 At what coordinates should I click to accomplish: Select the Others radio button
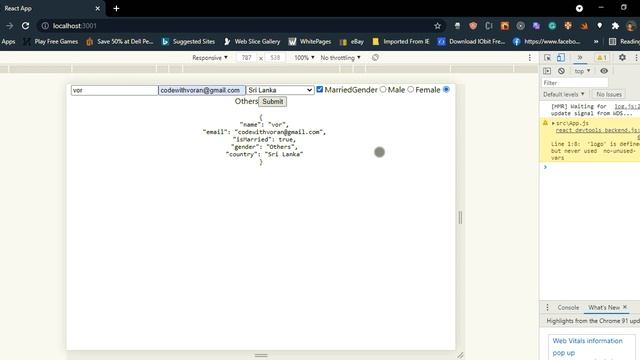pyautogui.click(x=446, y=89)
